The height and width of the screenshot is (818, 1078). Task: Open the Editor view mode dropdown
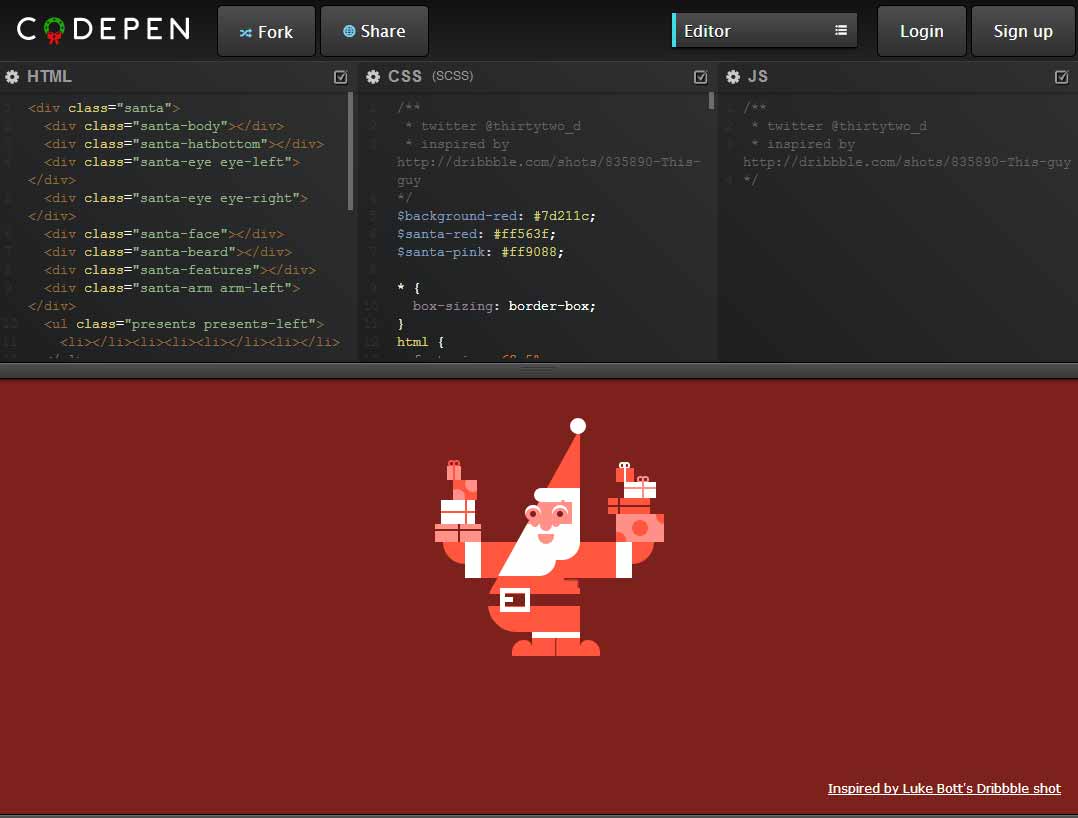[x=764, y=30]
